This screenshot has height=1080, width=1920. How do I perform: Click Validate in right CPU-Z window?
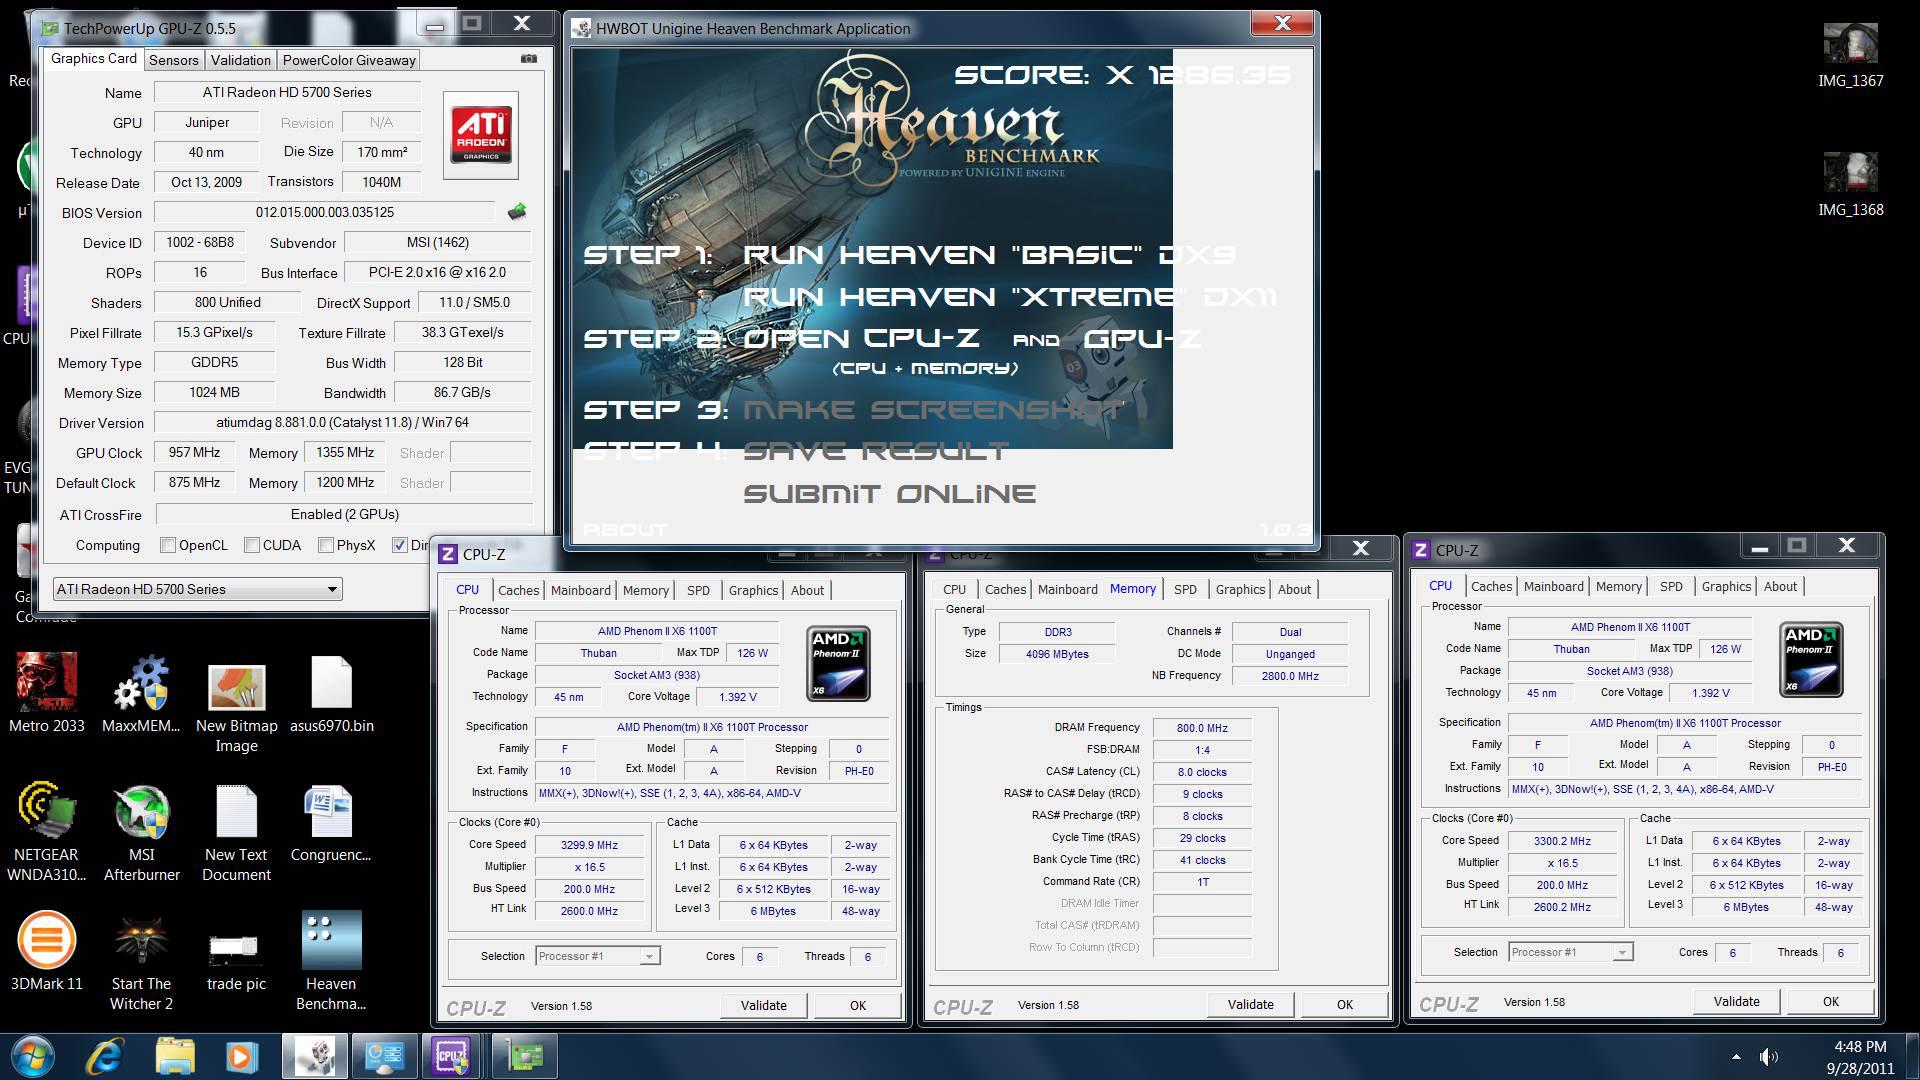click(x=1737, y=1001)
